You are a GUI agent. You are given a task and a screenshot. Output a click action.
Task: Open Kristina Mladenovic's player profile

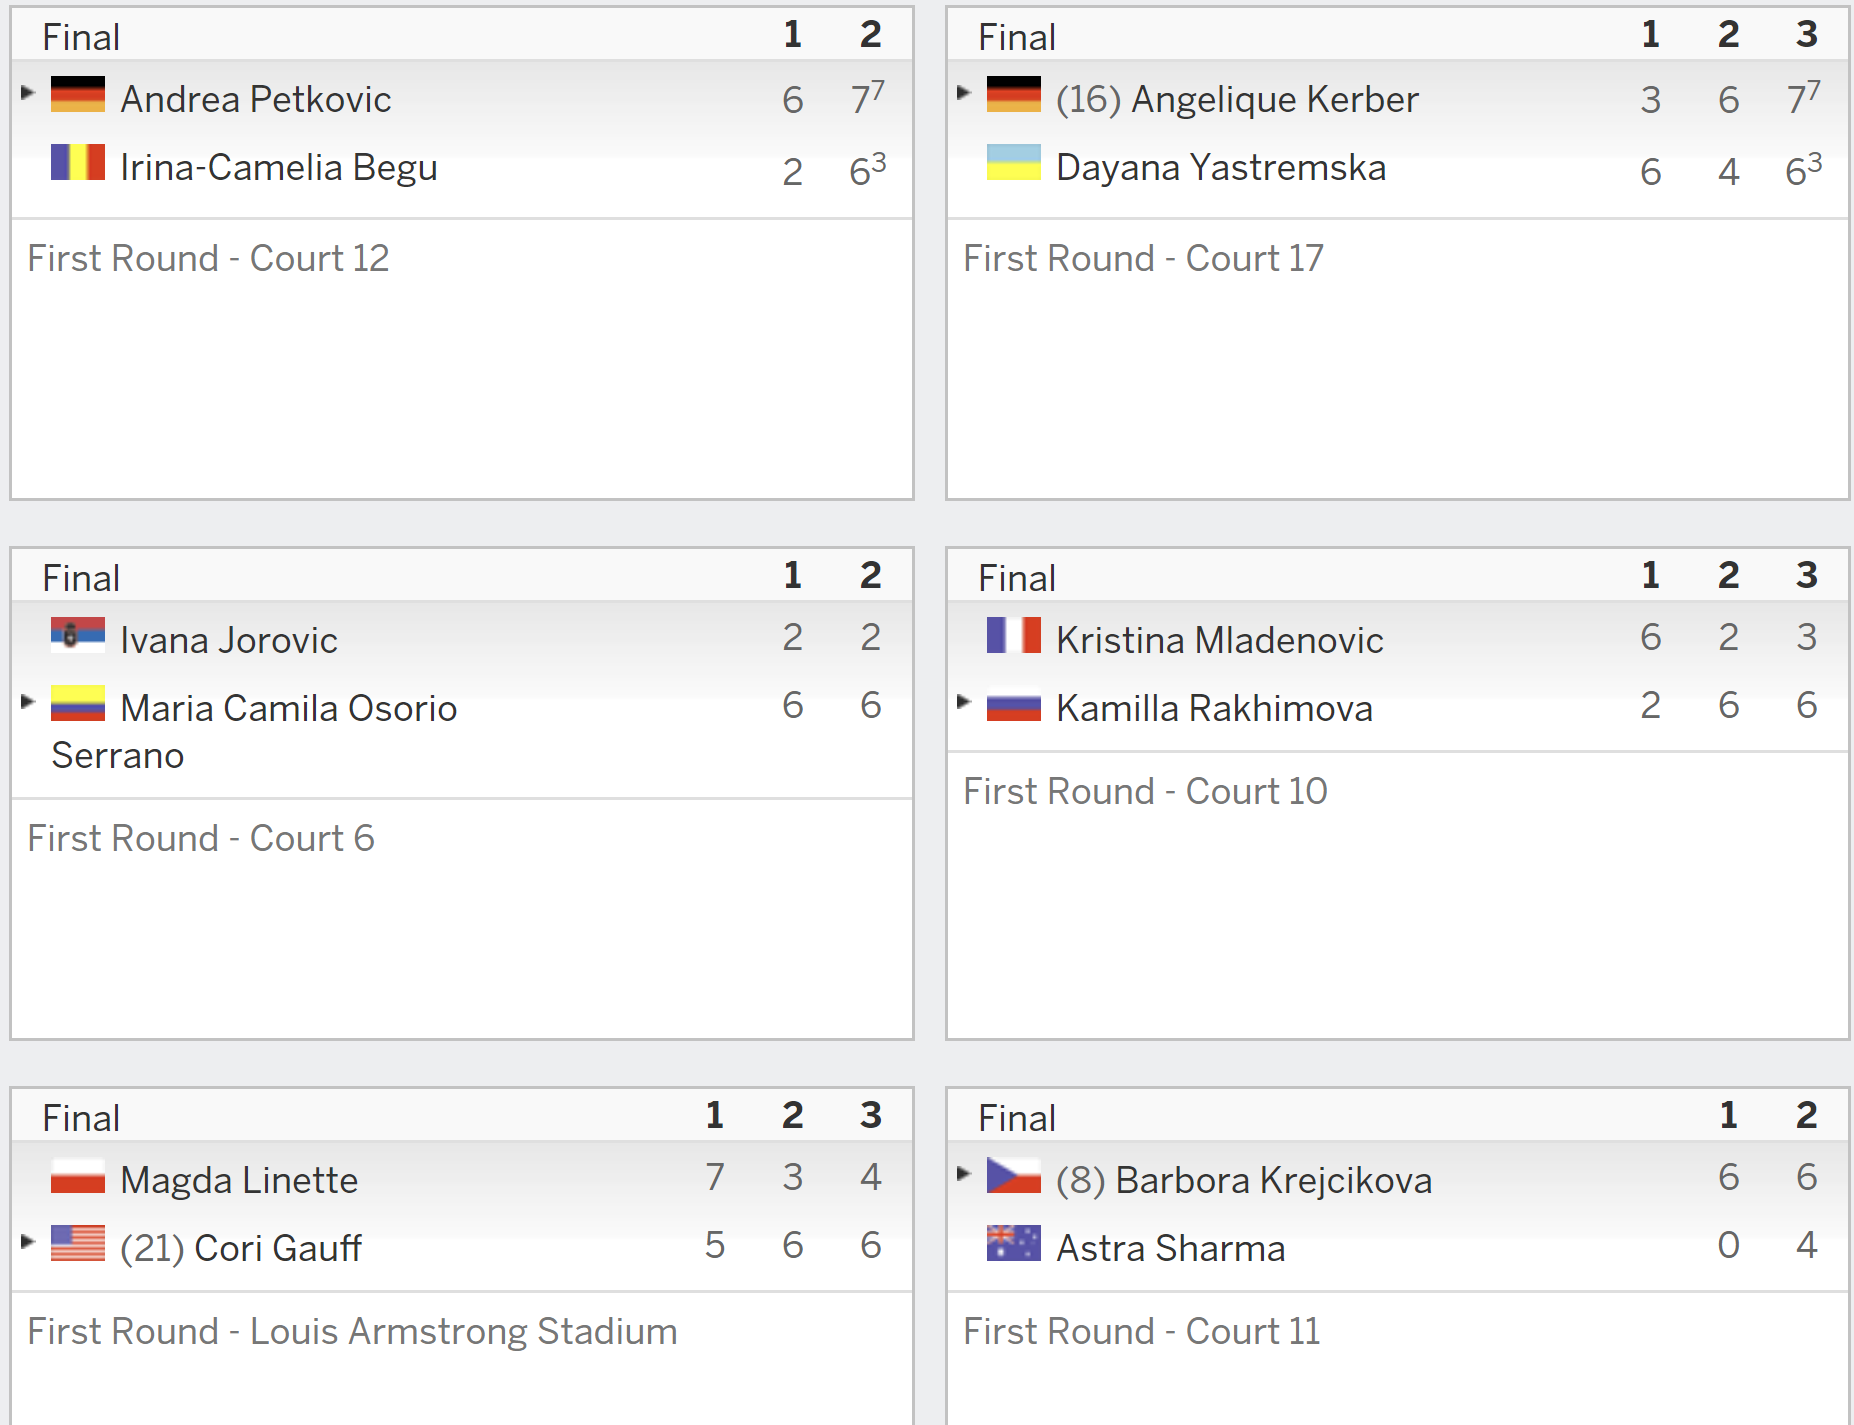1220,640
